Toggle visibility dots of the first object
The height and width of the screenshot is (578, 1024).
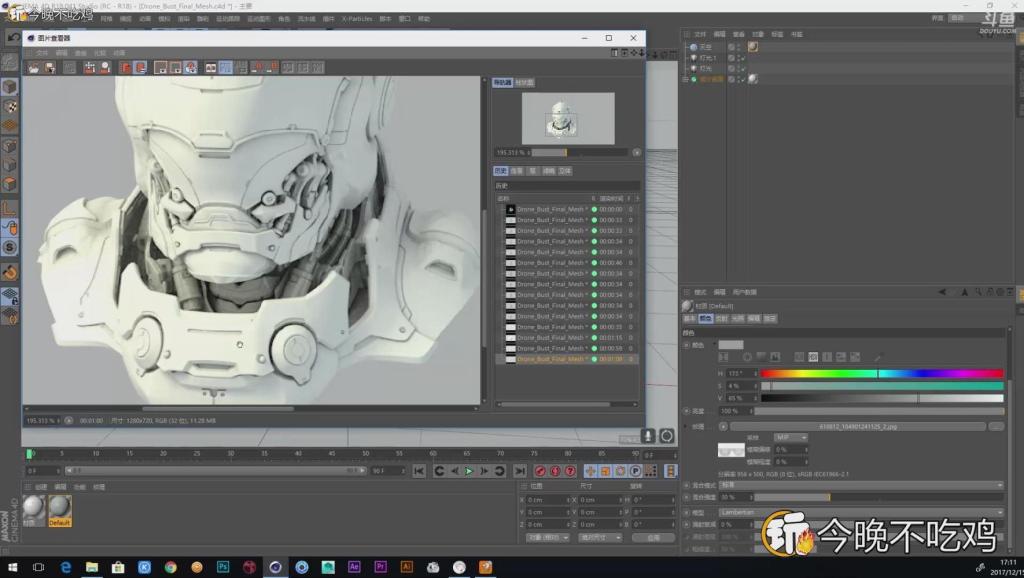pyautogui.click(x=739, y=47)
